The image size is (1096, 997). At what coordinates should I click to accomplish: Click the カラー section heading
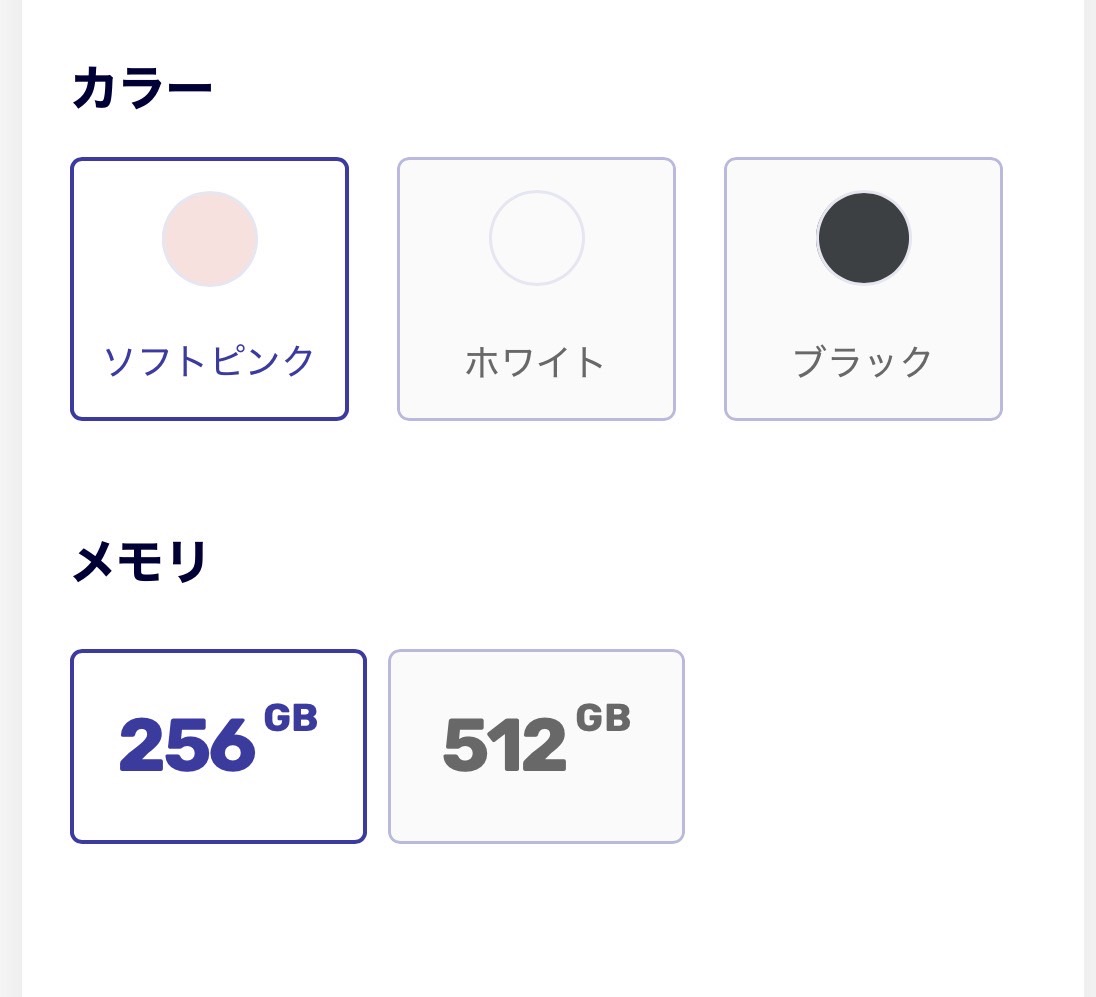(x=142, y=90)
